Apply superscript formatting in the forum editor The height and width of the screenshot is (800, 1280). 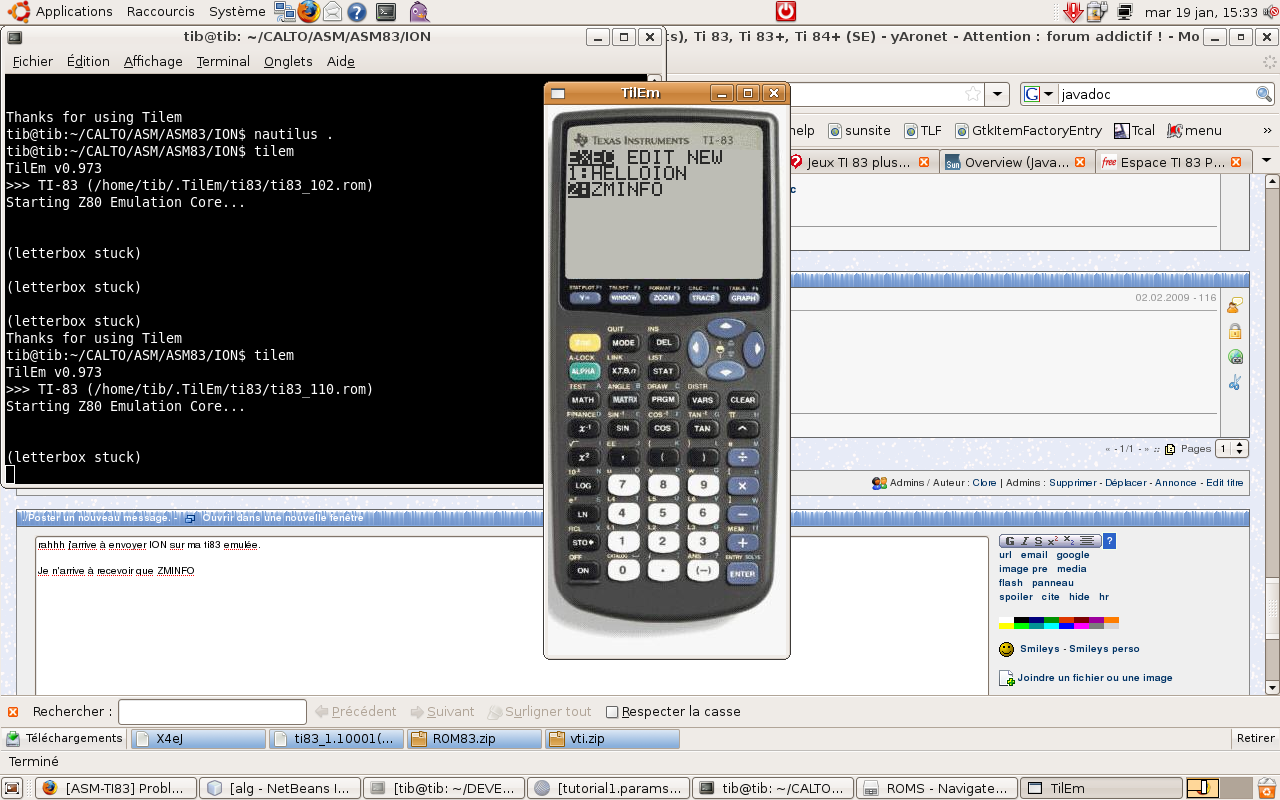[1052, 541]
